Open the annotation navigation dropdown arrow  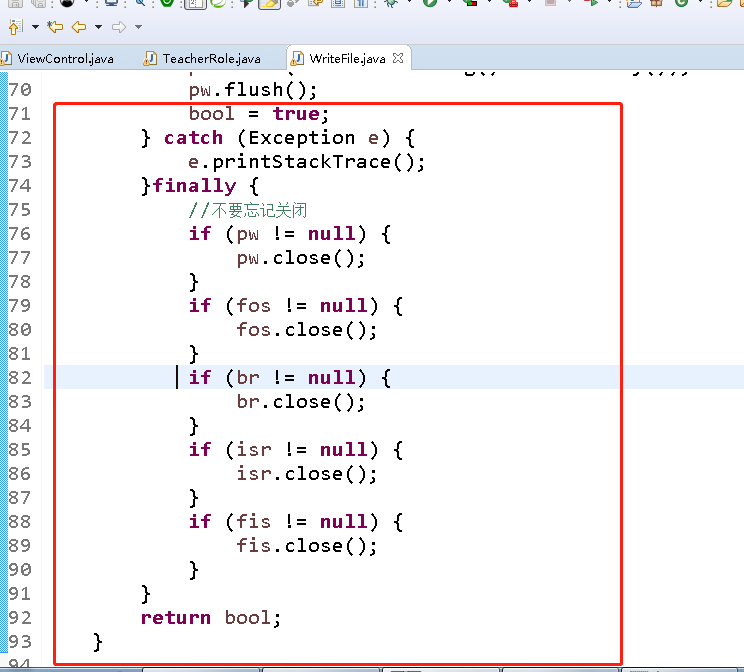pyautogui.click(x=36, y=27)
